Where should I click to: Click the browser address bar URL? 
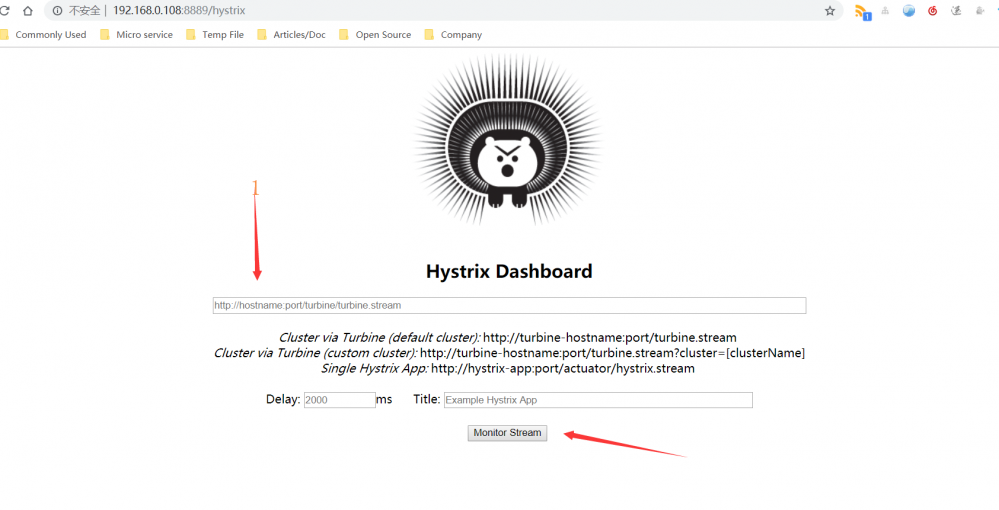point(179,11)
